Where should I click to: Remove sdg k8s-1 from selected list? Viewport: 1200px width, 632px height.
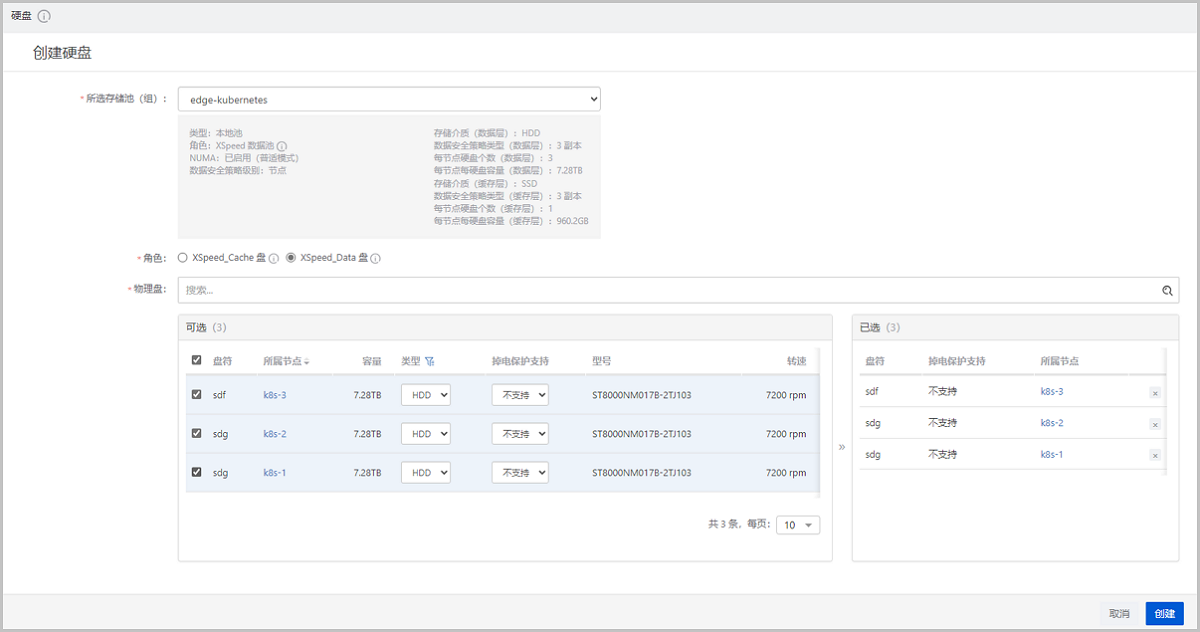(x=1155, y=456)
